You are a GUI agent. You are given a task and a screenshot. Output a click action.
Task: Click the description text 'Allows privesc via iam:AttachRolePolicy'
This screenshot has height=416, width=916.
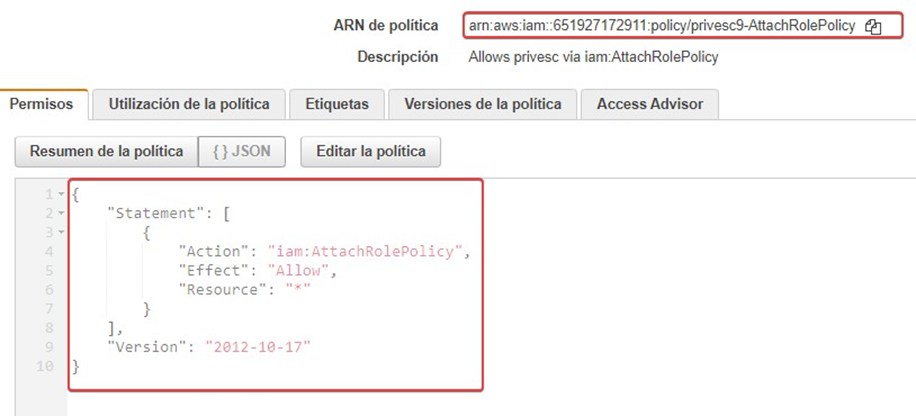[x=593, y=57]
